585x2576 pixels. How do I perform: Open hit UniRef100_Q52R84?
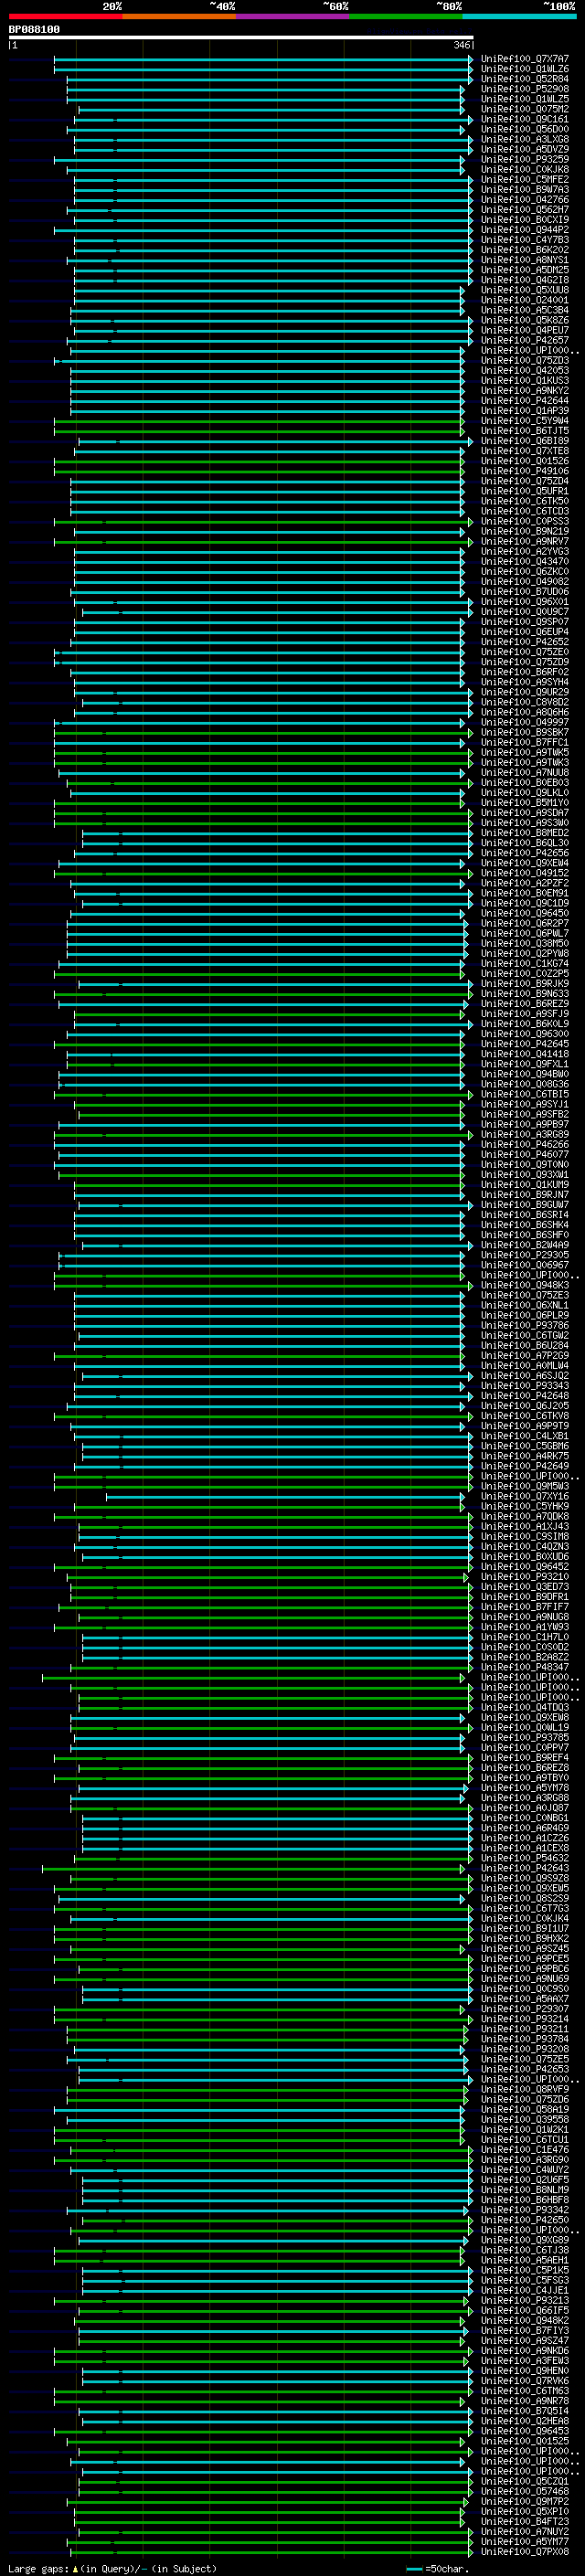click(525, 79)
